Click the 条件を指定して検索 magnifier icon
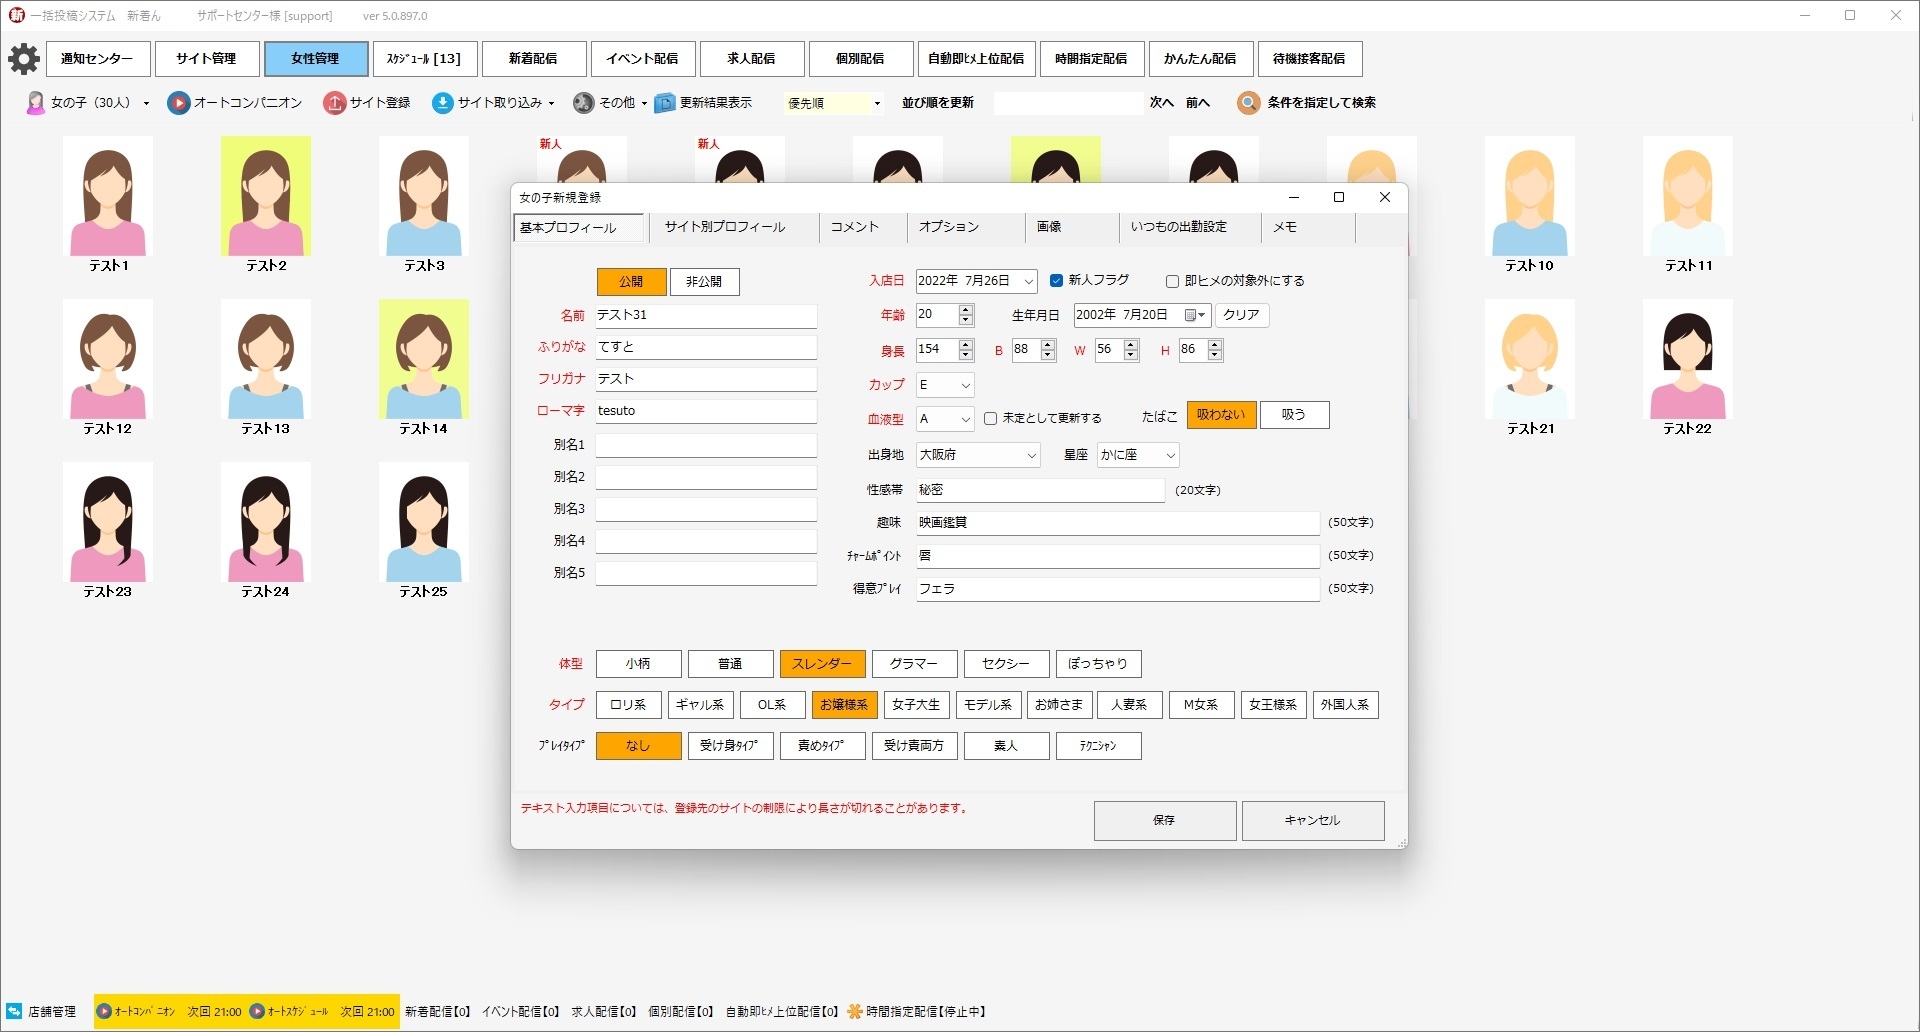The image size is (1920, 1032). [x=1248, y=103]
